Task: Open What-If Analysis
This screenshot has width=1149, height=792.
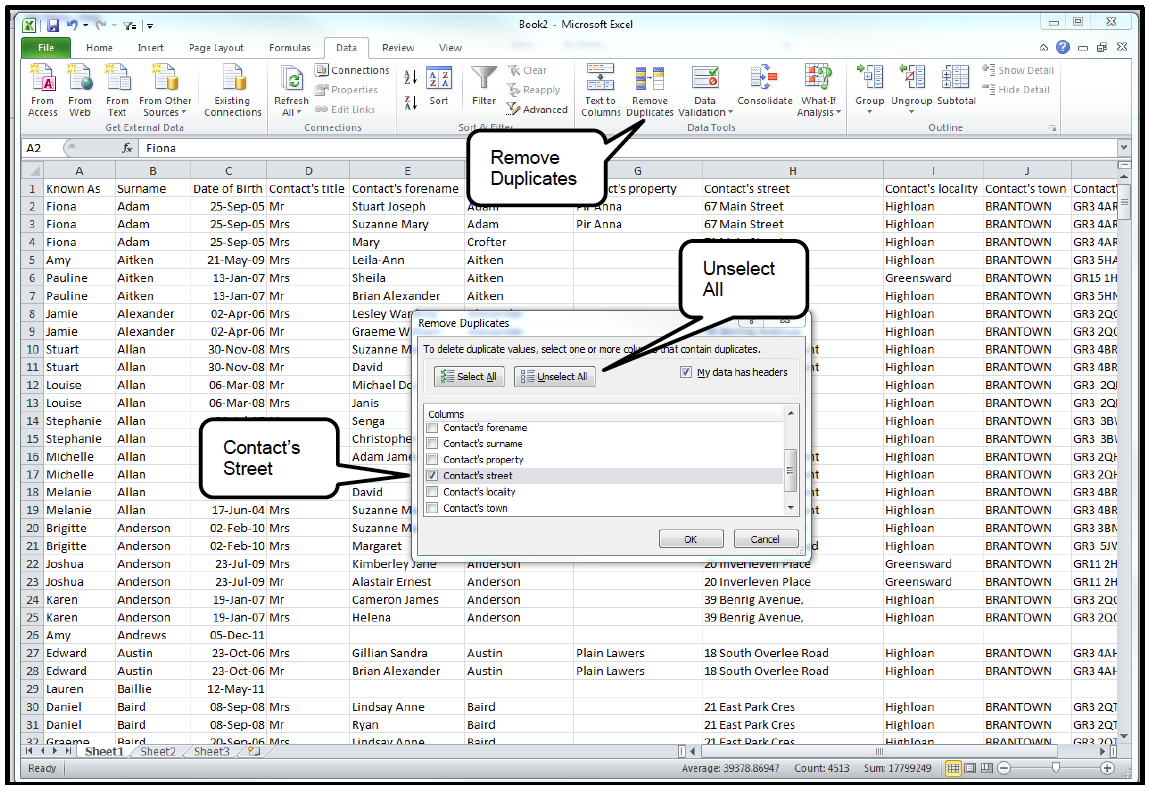Action: 819,89
